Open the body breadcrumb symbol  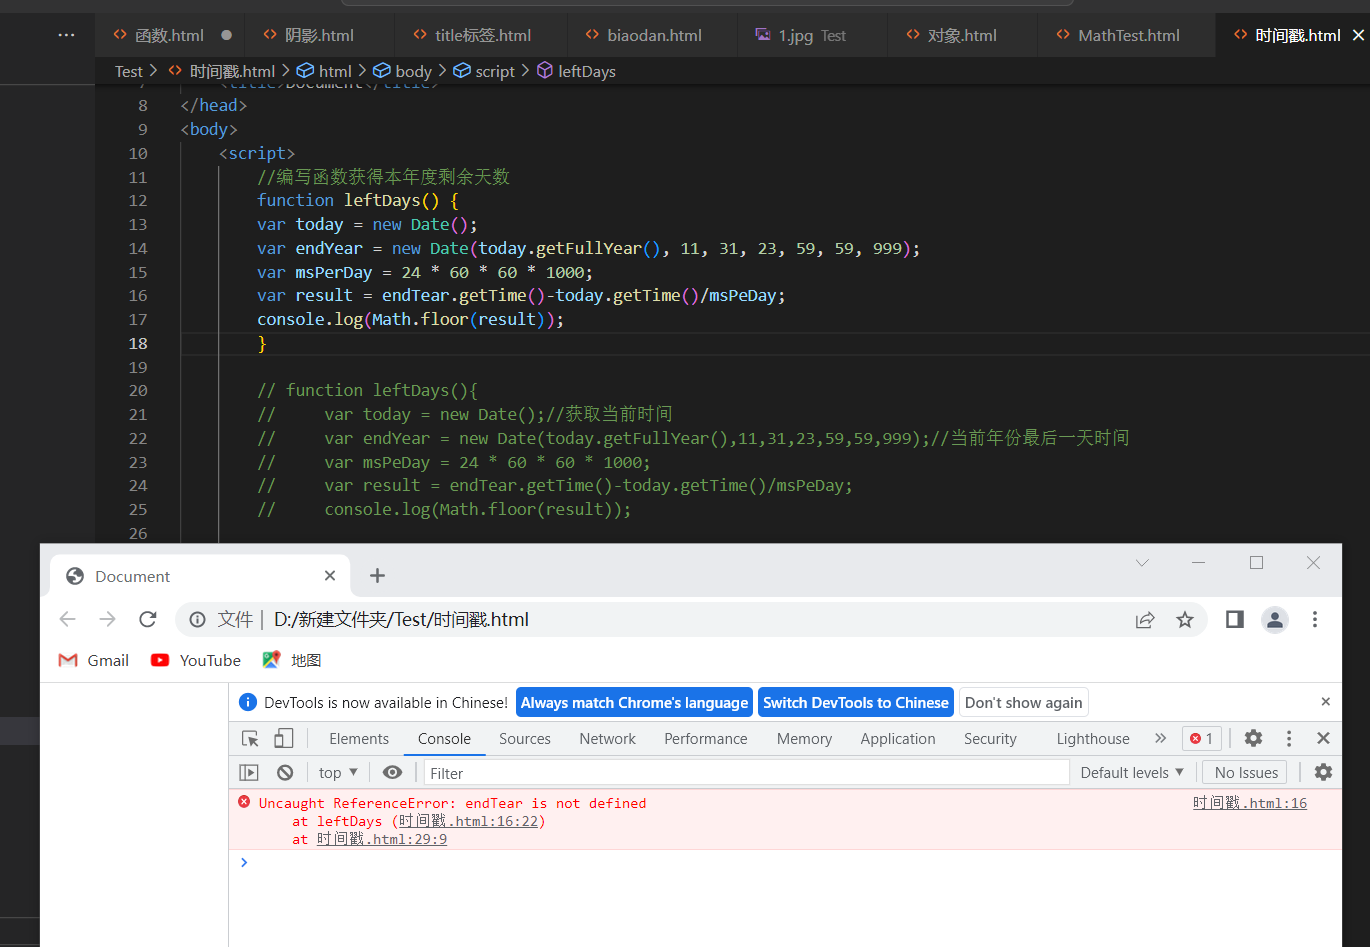(413, 71)
